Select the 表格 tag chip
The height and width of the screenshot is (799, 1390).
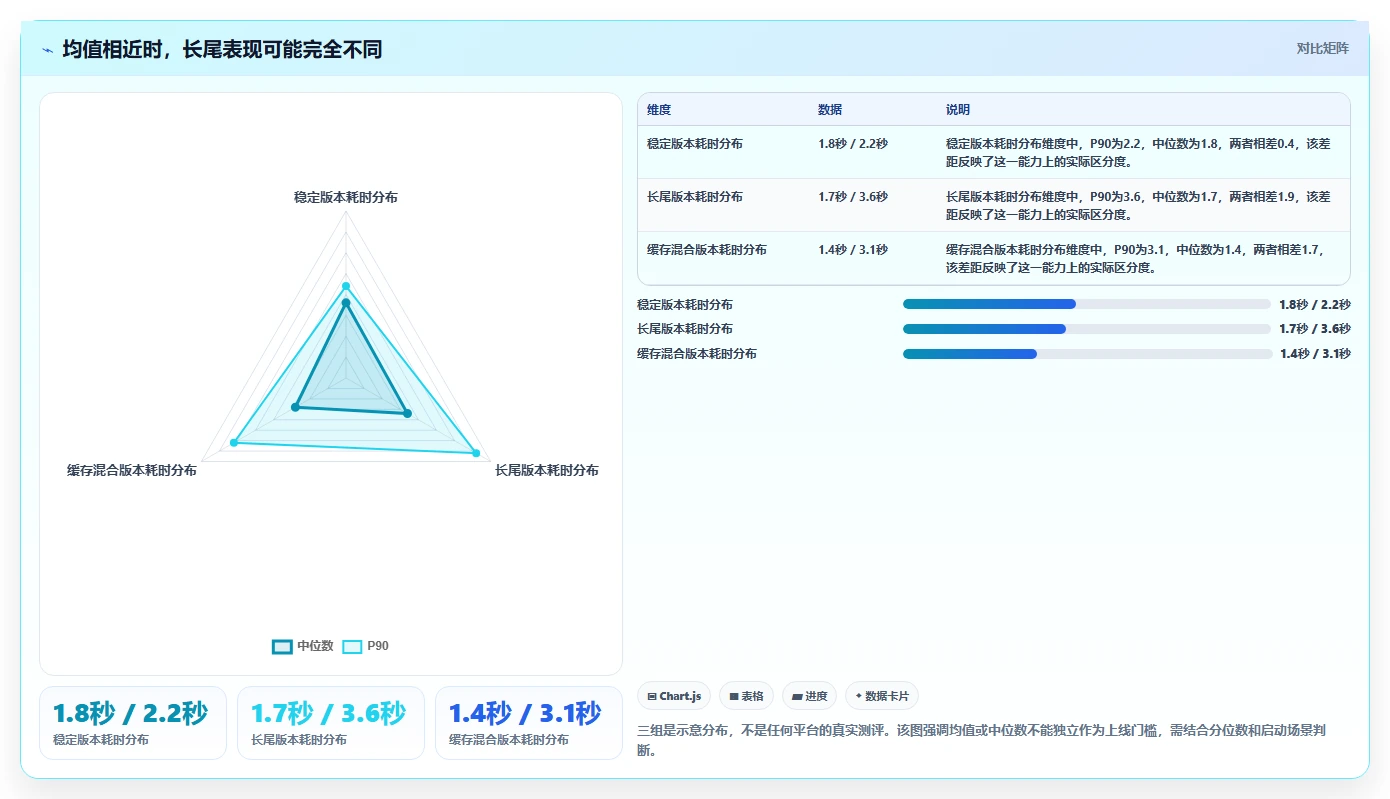point(746,696)
